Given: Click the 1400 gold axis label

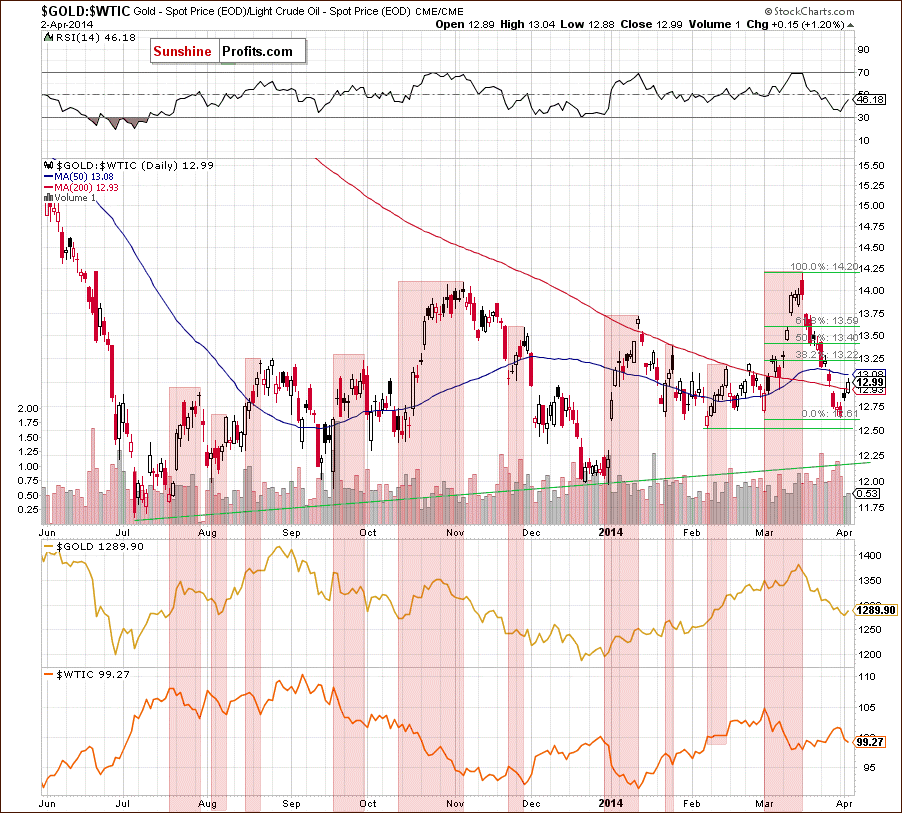Looking at the screenshot, I should [869, 556].
